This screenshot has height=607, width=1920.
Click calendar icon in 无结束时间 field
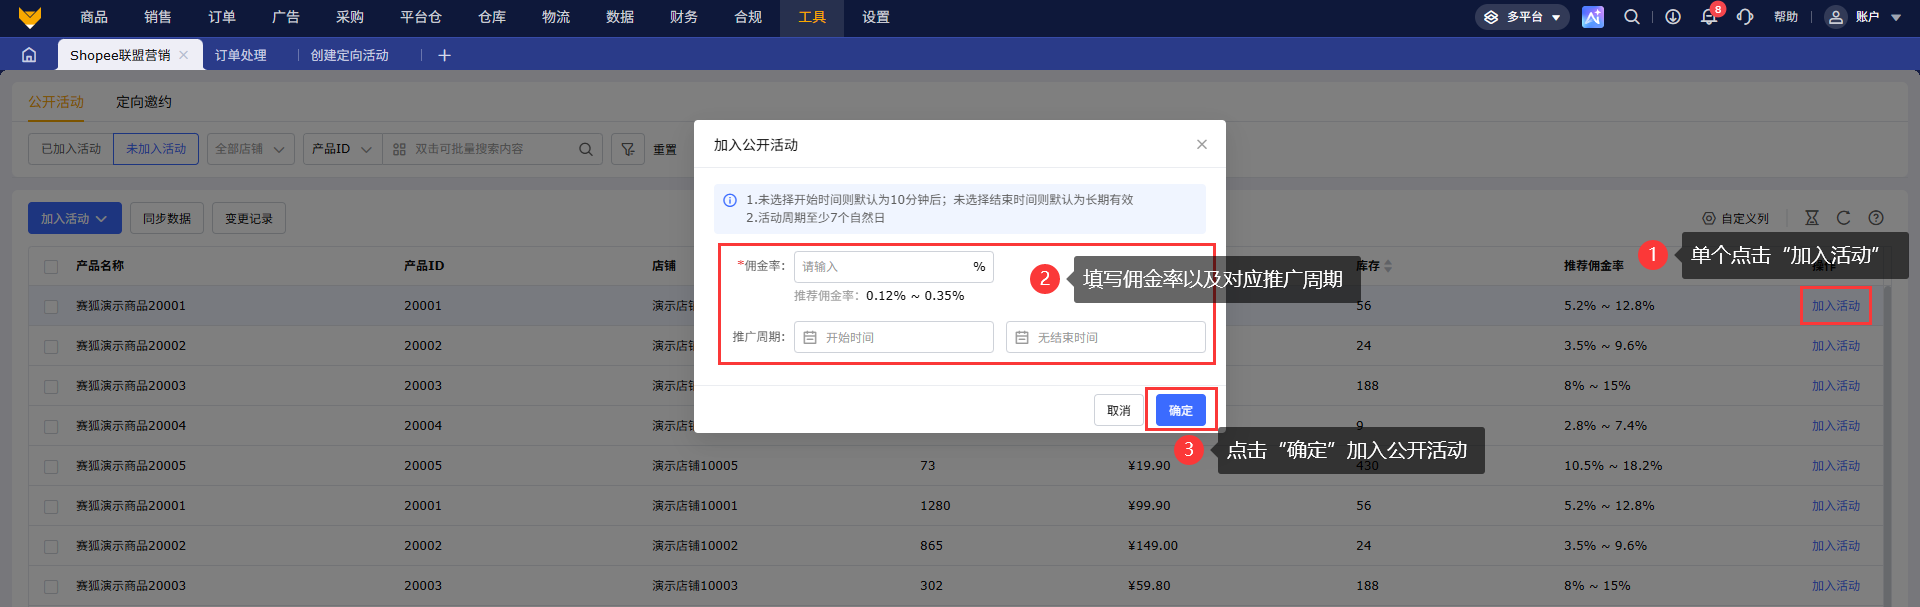point(1022,338)
